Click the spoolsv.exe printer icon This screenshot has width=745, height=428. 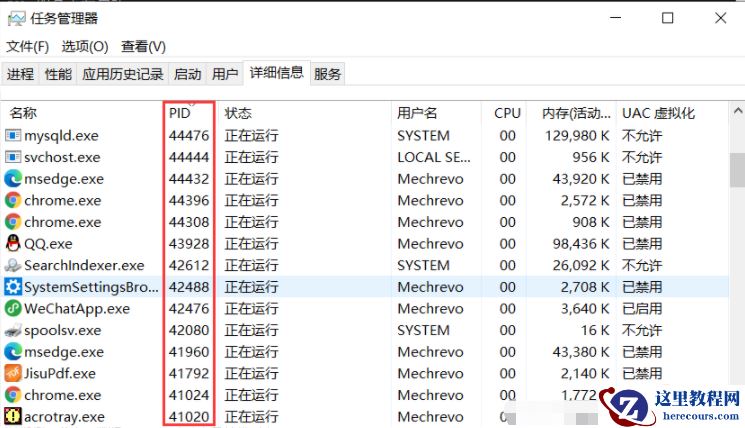[13, 330]
